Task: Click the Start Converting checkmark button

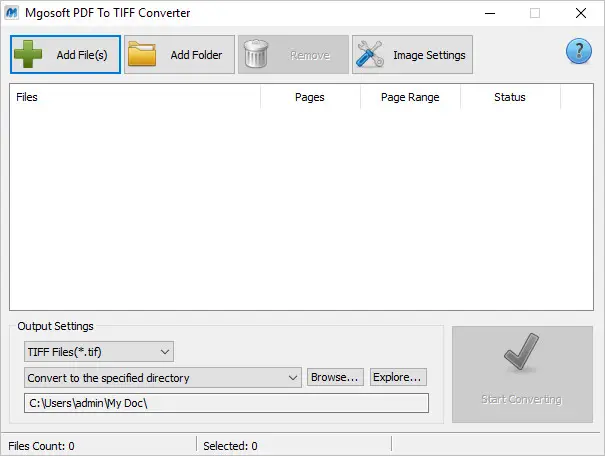Action: pyautogui.click(x=522, y=374)
